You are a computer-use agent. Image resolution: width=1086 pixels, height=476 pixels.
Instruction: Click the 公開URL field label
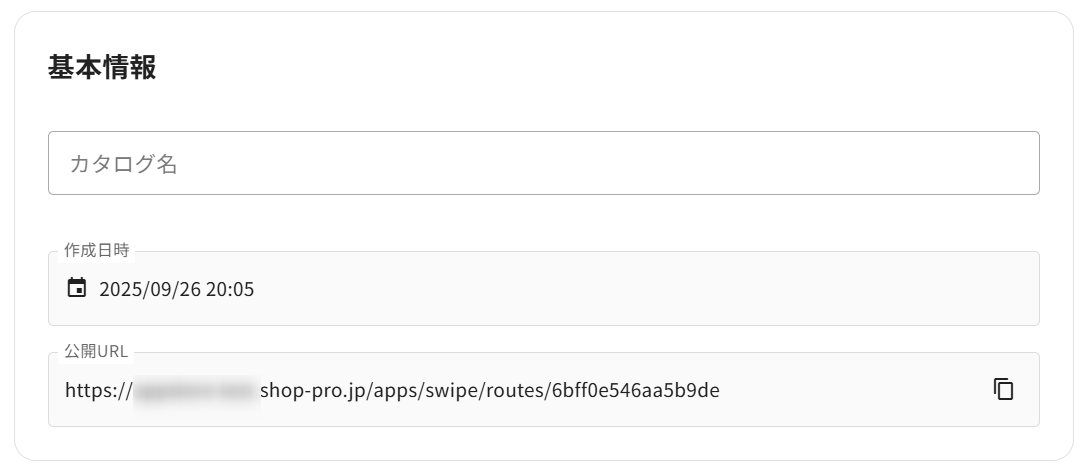(96, 351)
